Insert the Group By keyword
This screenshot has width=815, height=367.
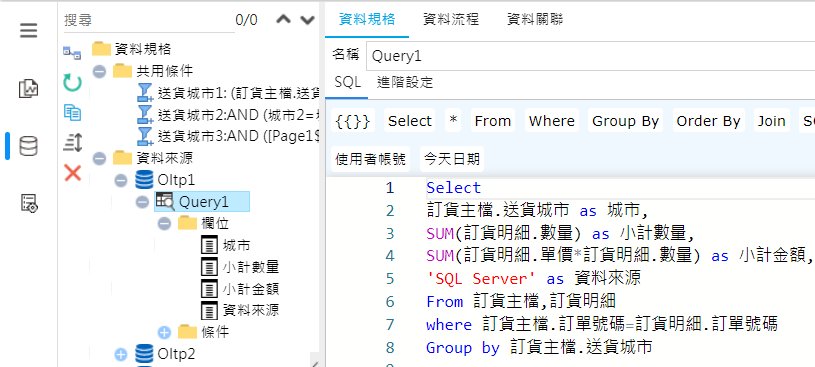pyautogui.click(x=625, y=121)
